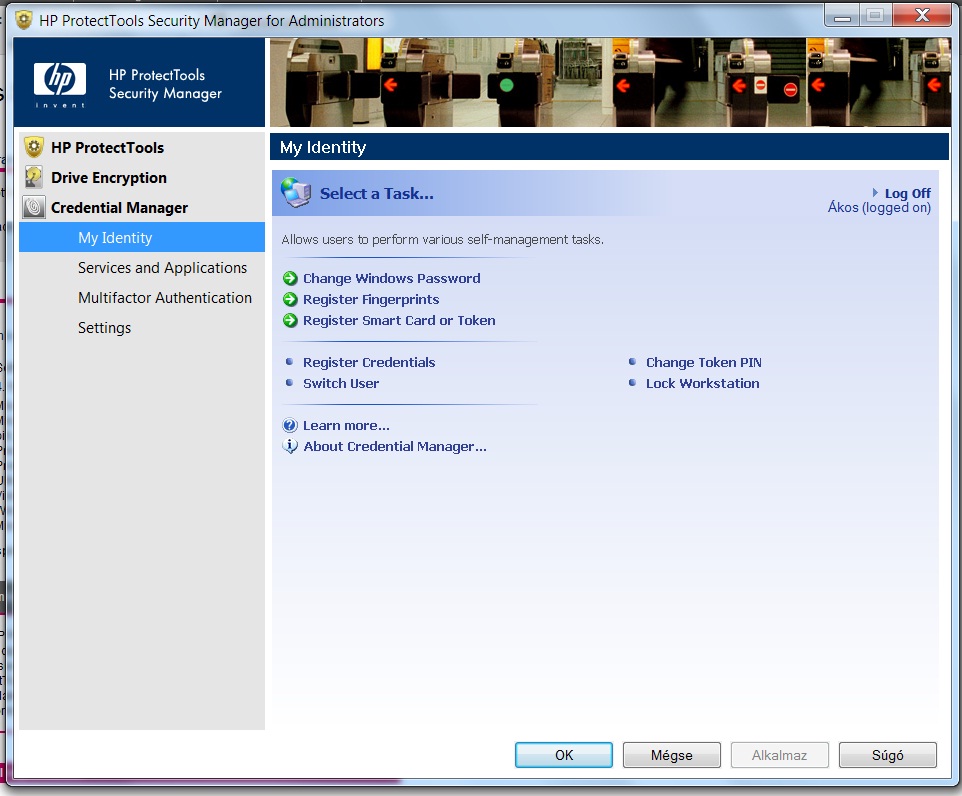This screenshot has height=796, width=962.
Task: Click the small arrow next to Log Off
Action: (x=875, y=193)
